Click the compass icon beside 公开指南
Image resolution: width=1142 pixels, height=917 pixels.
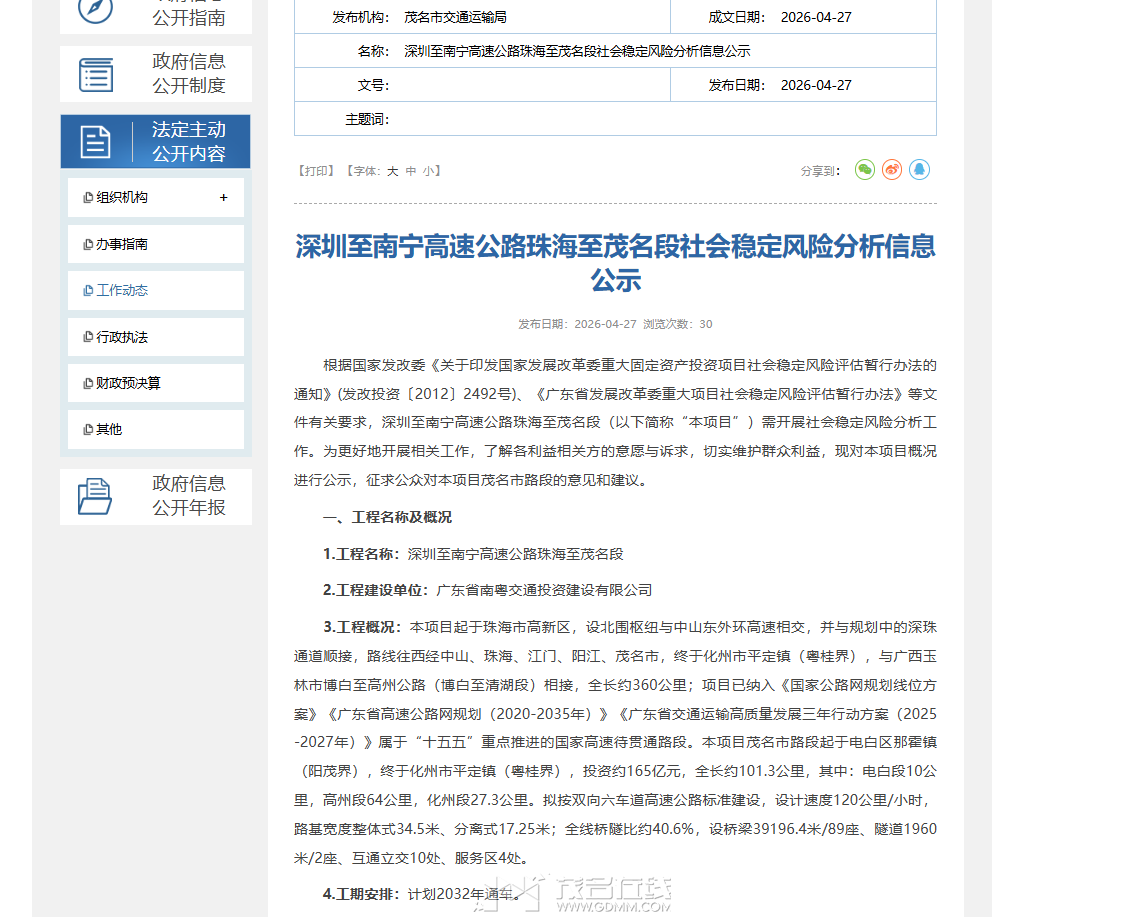96,12
